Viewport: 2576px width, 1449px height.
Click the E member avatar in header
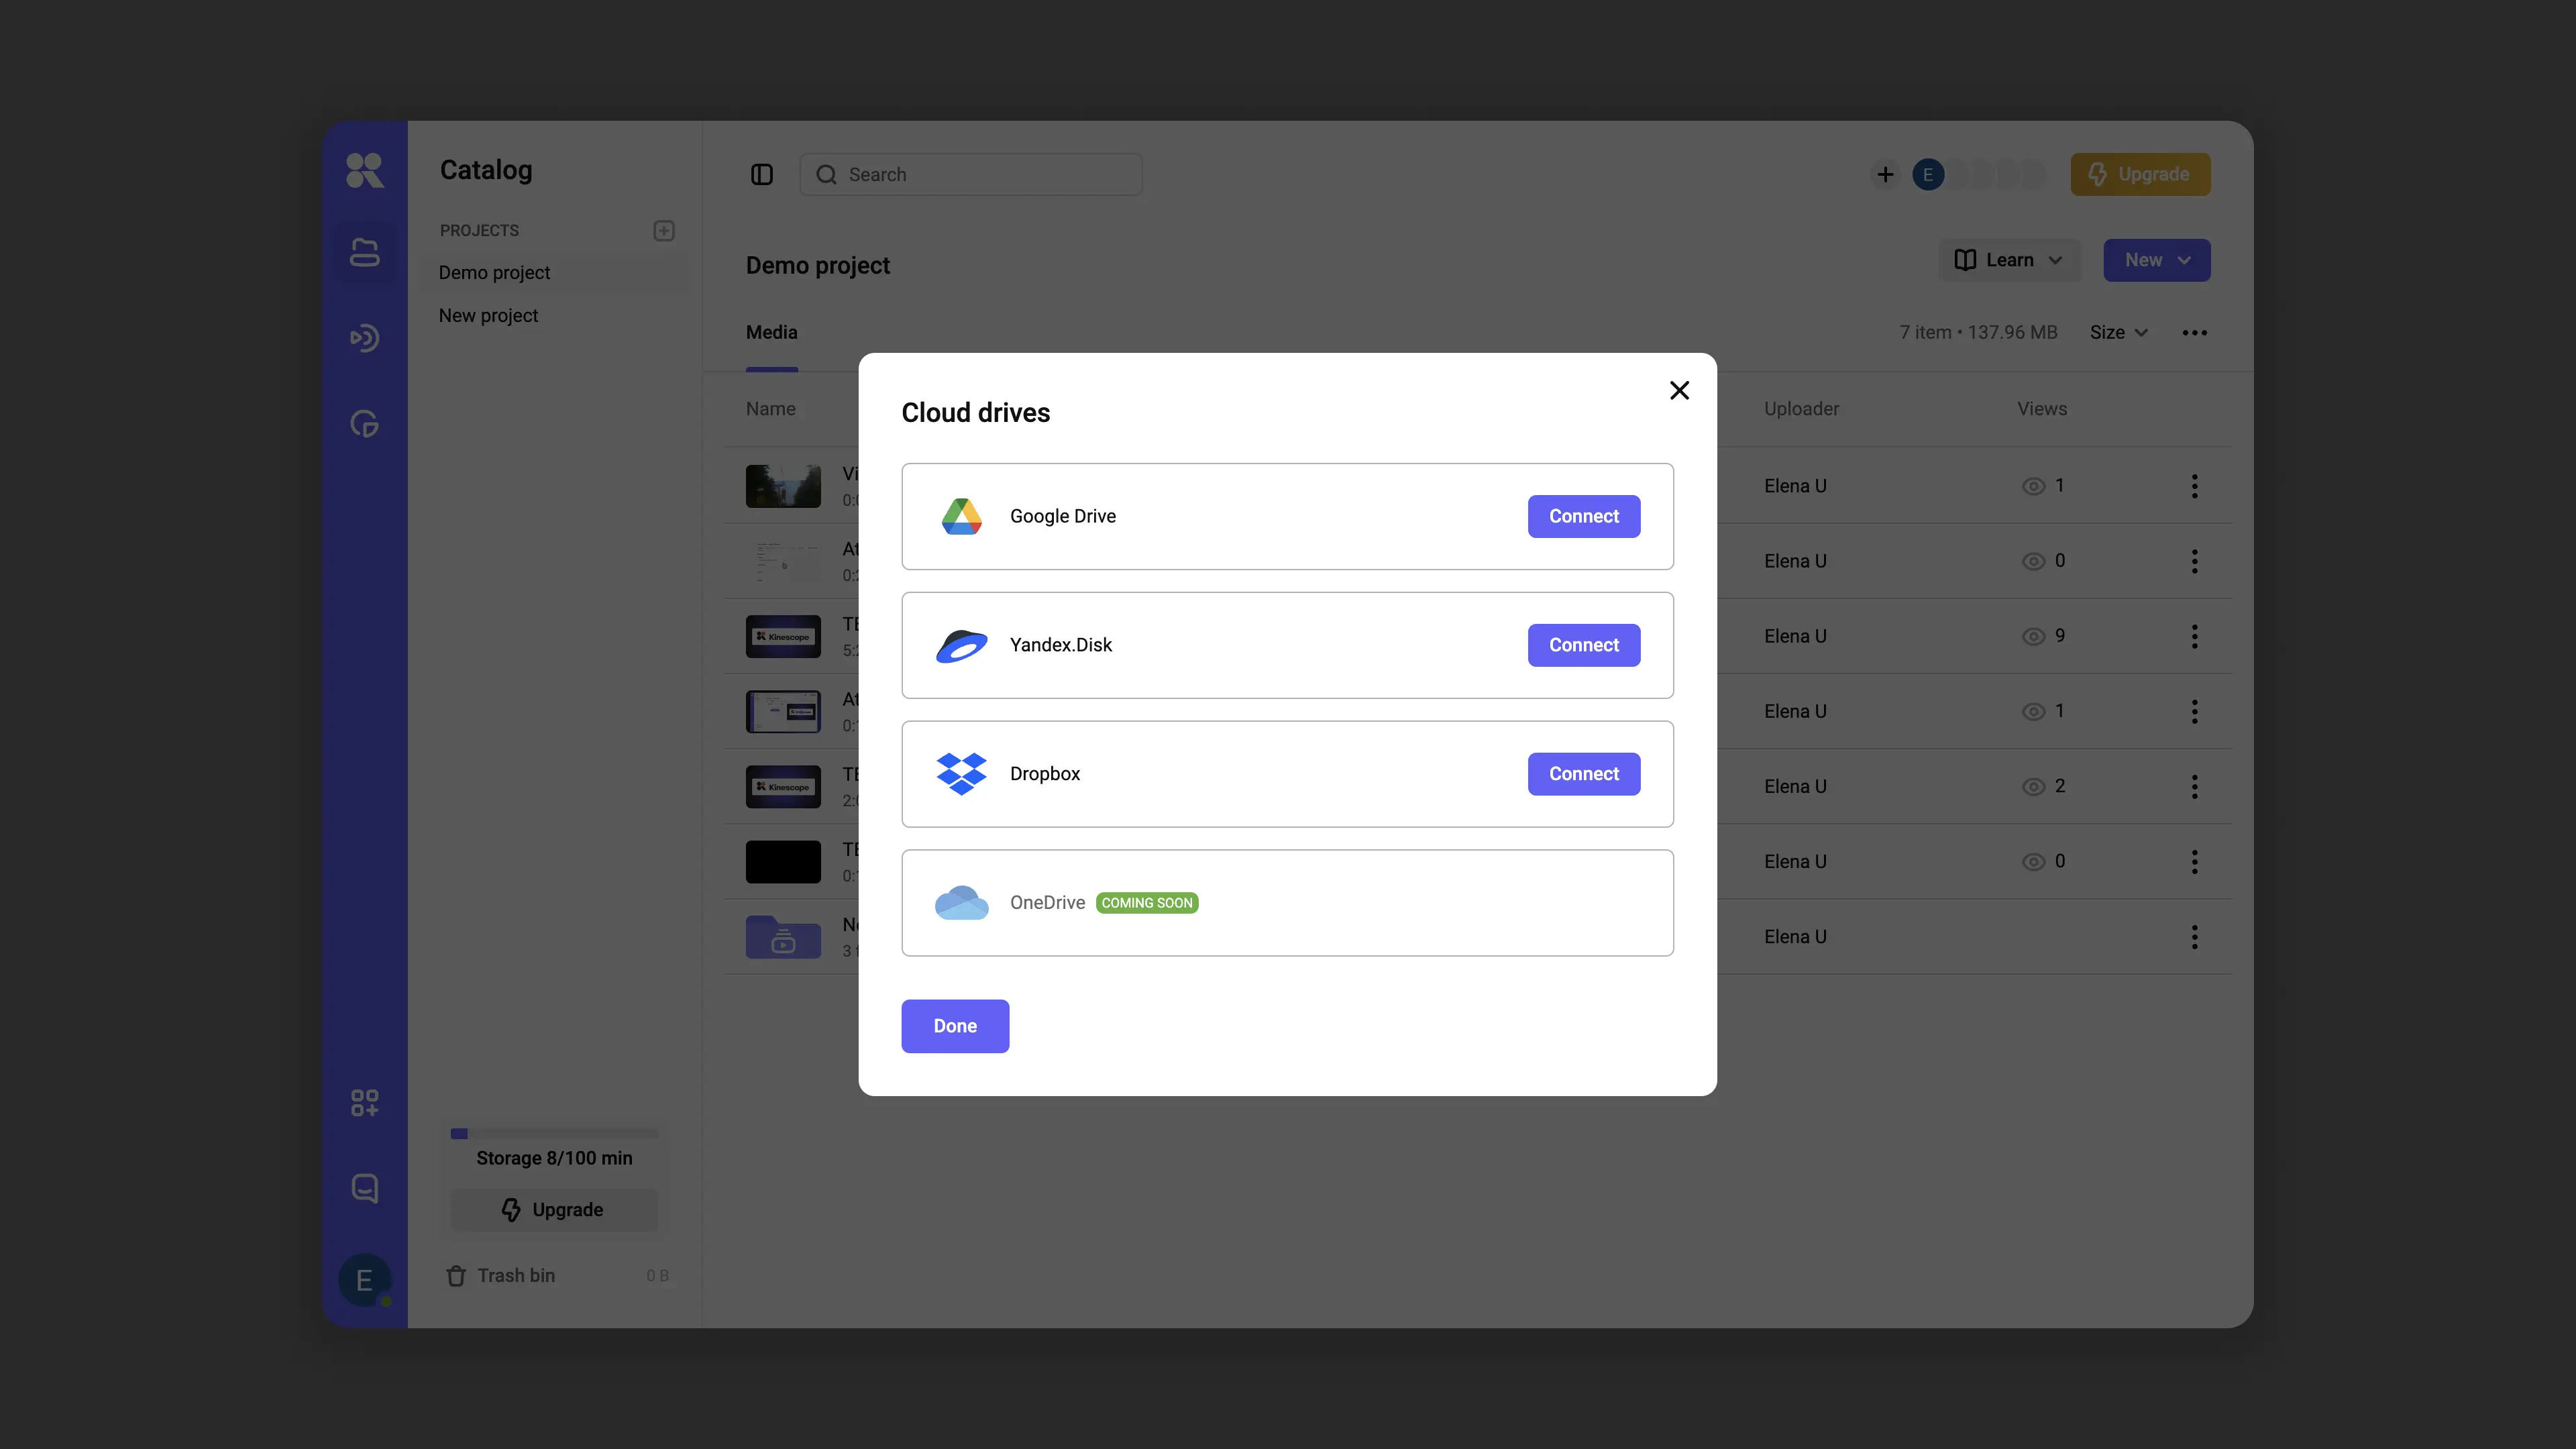point(1928,175)
